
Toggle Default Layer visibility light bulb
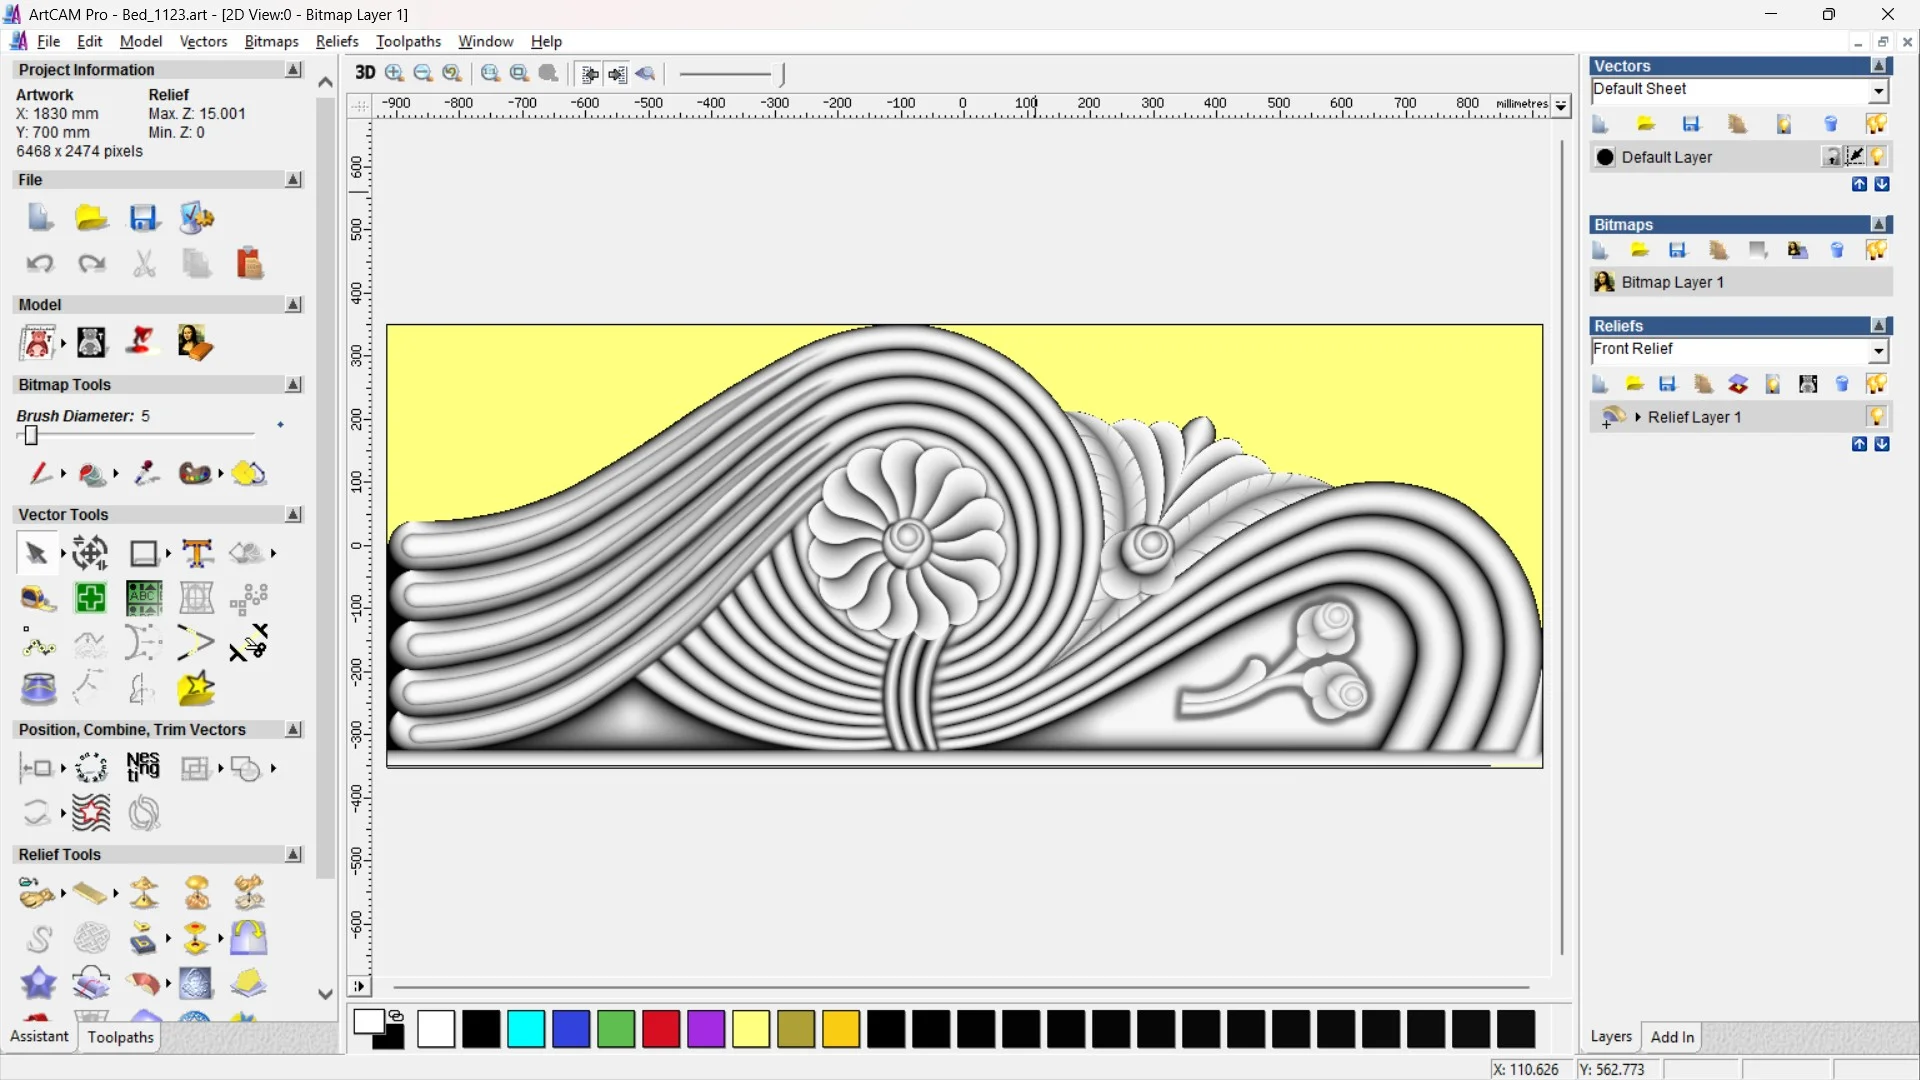coord(1878,157)
